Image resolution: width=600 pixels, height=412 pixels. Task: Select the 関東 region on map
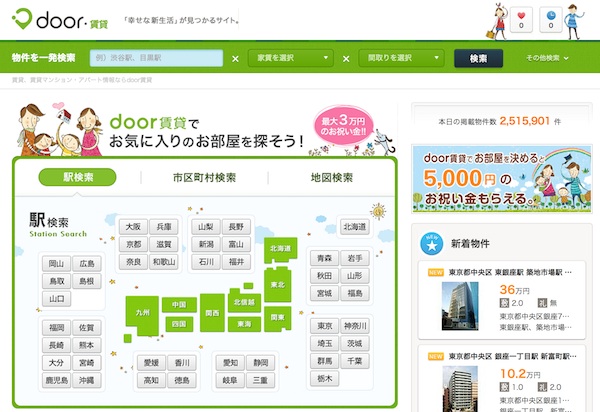276,317
